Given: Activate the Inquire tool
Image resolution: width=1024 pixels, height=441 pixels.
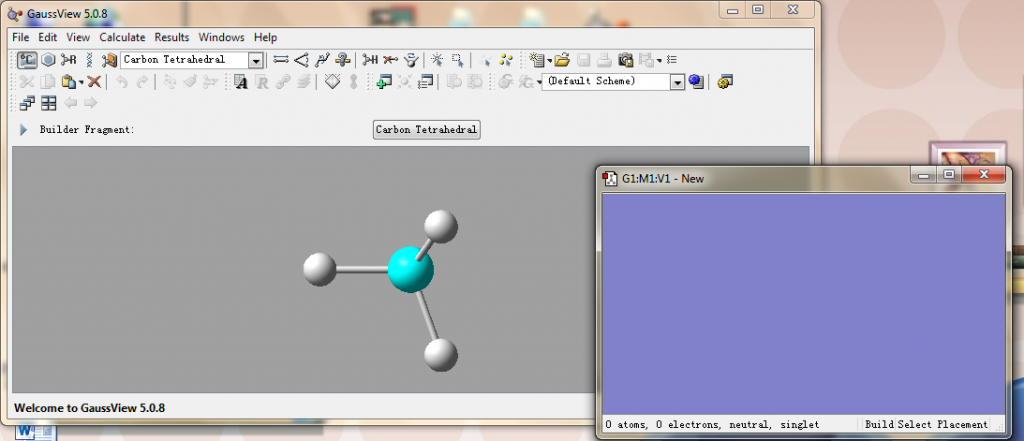Looking at the screenshot, I should pyautogui.click(x=343, y=60).
